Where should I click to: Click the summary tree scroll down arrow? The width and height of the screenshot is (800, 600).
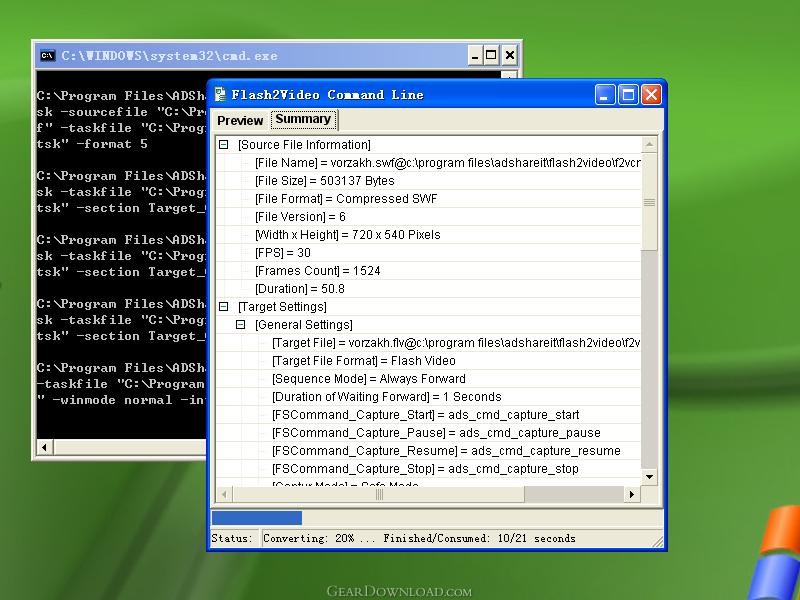(x=649, y=477)
